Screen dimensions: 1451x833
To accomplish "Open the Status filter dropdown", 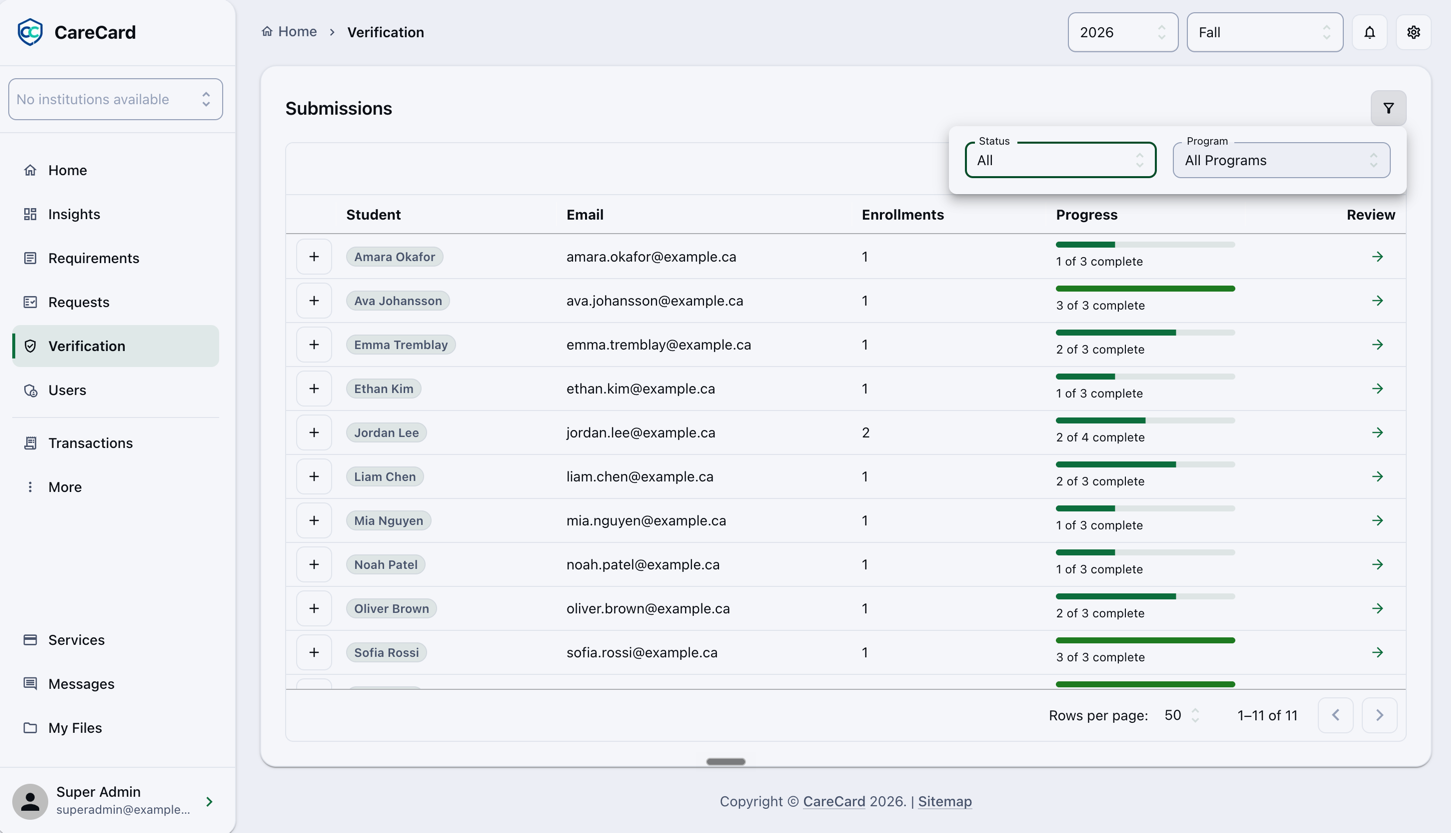I will pyautogui.click(x=1060, y=160).
